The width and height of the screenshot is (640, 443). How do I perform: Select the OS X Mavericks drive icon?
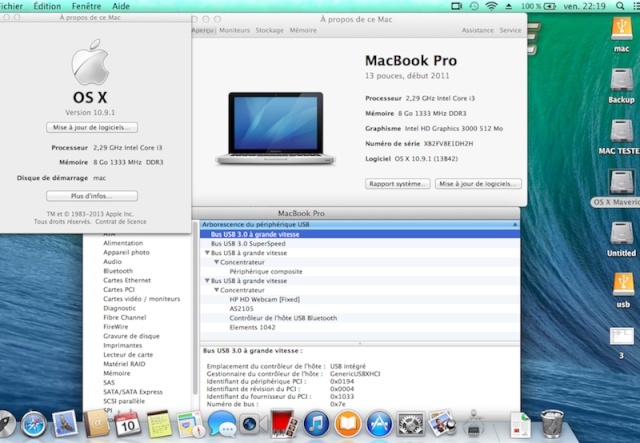tap(621, 182)
